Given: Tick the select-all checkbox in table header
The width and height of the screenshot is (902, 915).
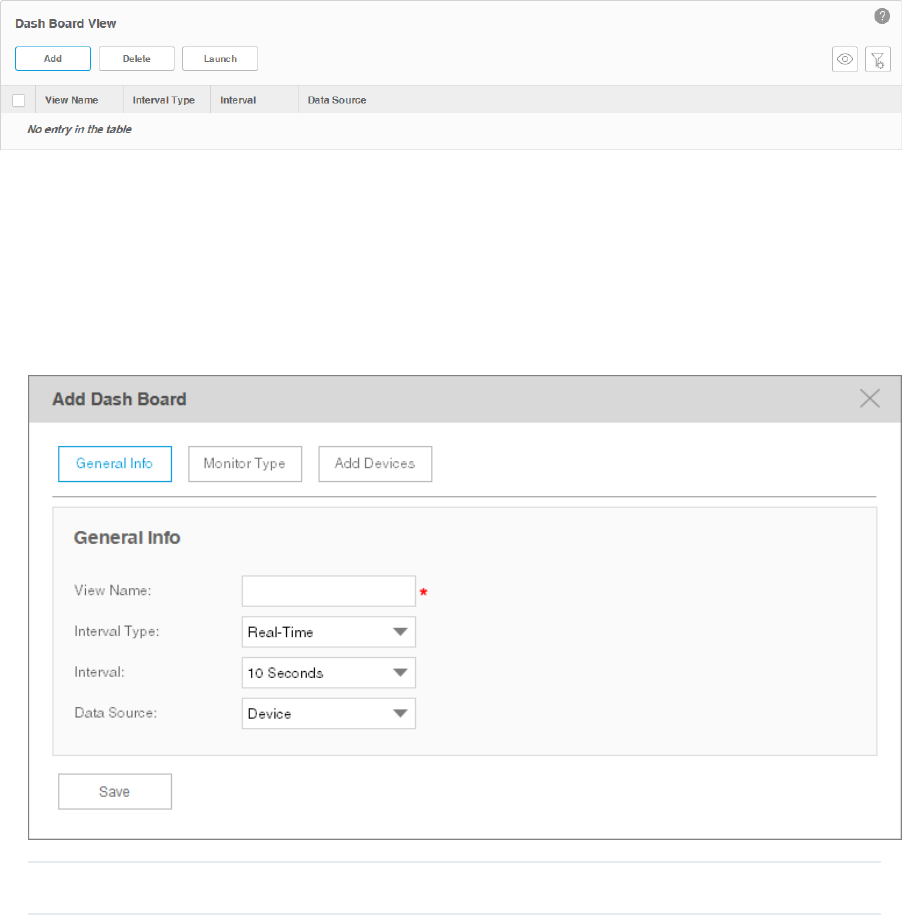Looking at the screenshot, I should (x=19, y=100).
